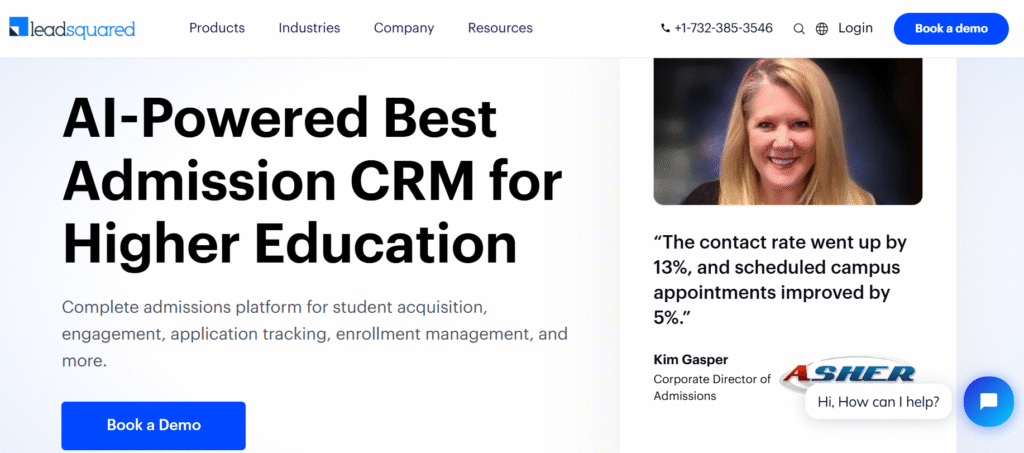Expand the Company menu
1024x453 pixels.
404,28
